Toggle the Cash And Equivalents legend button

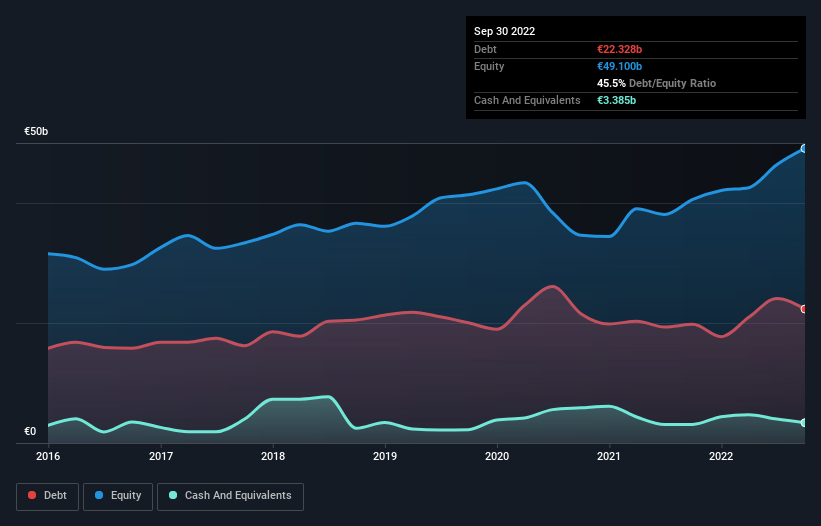pos(230,496)
